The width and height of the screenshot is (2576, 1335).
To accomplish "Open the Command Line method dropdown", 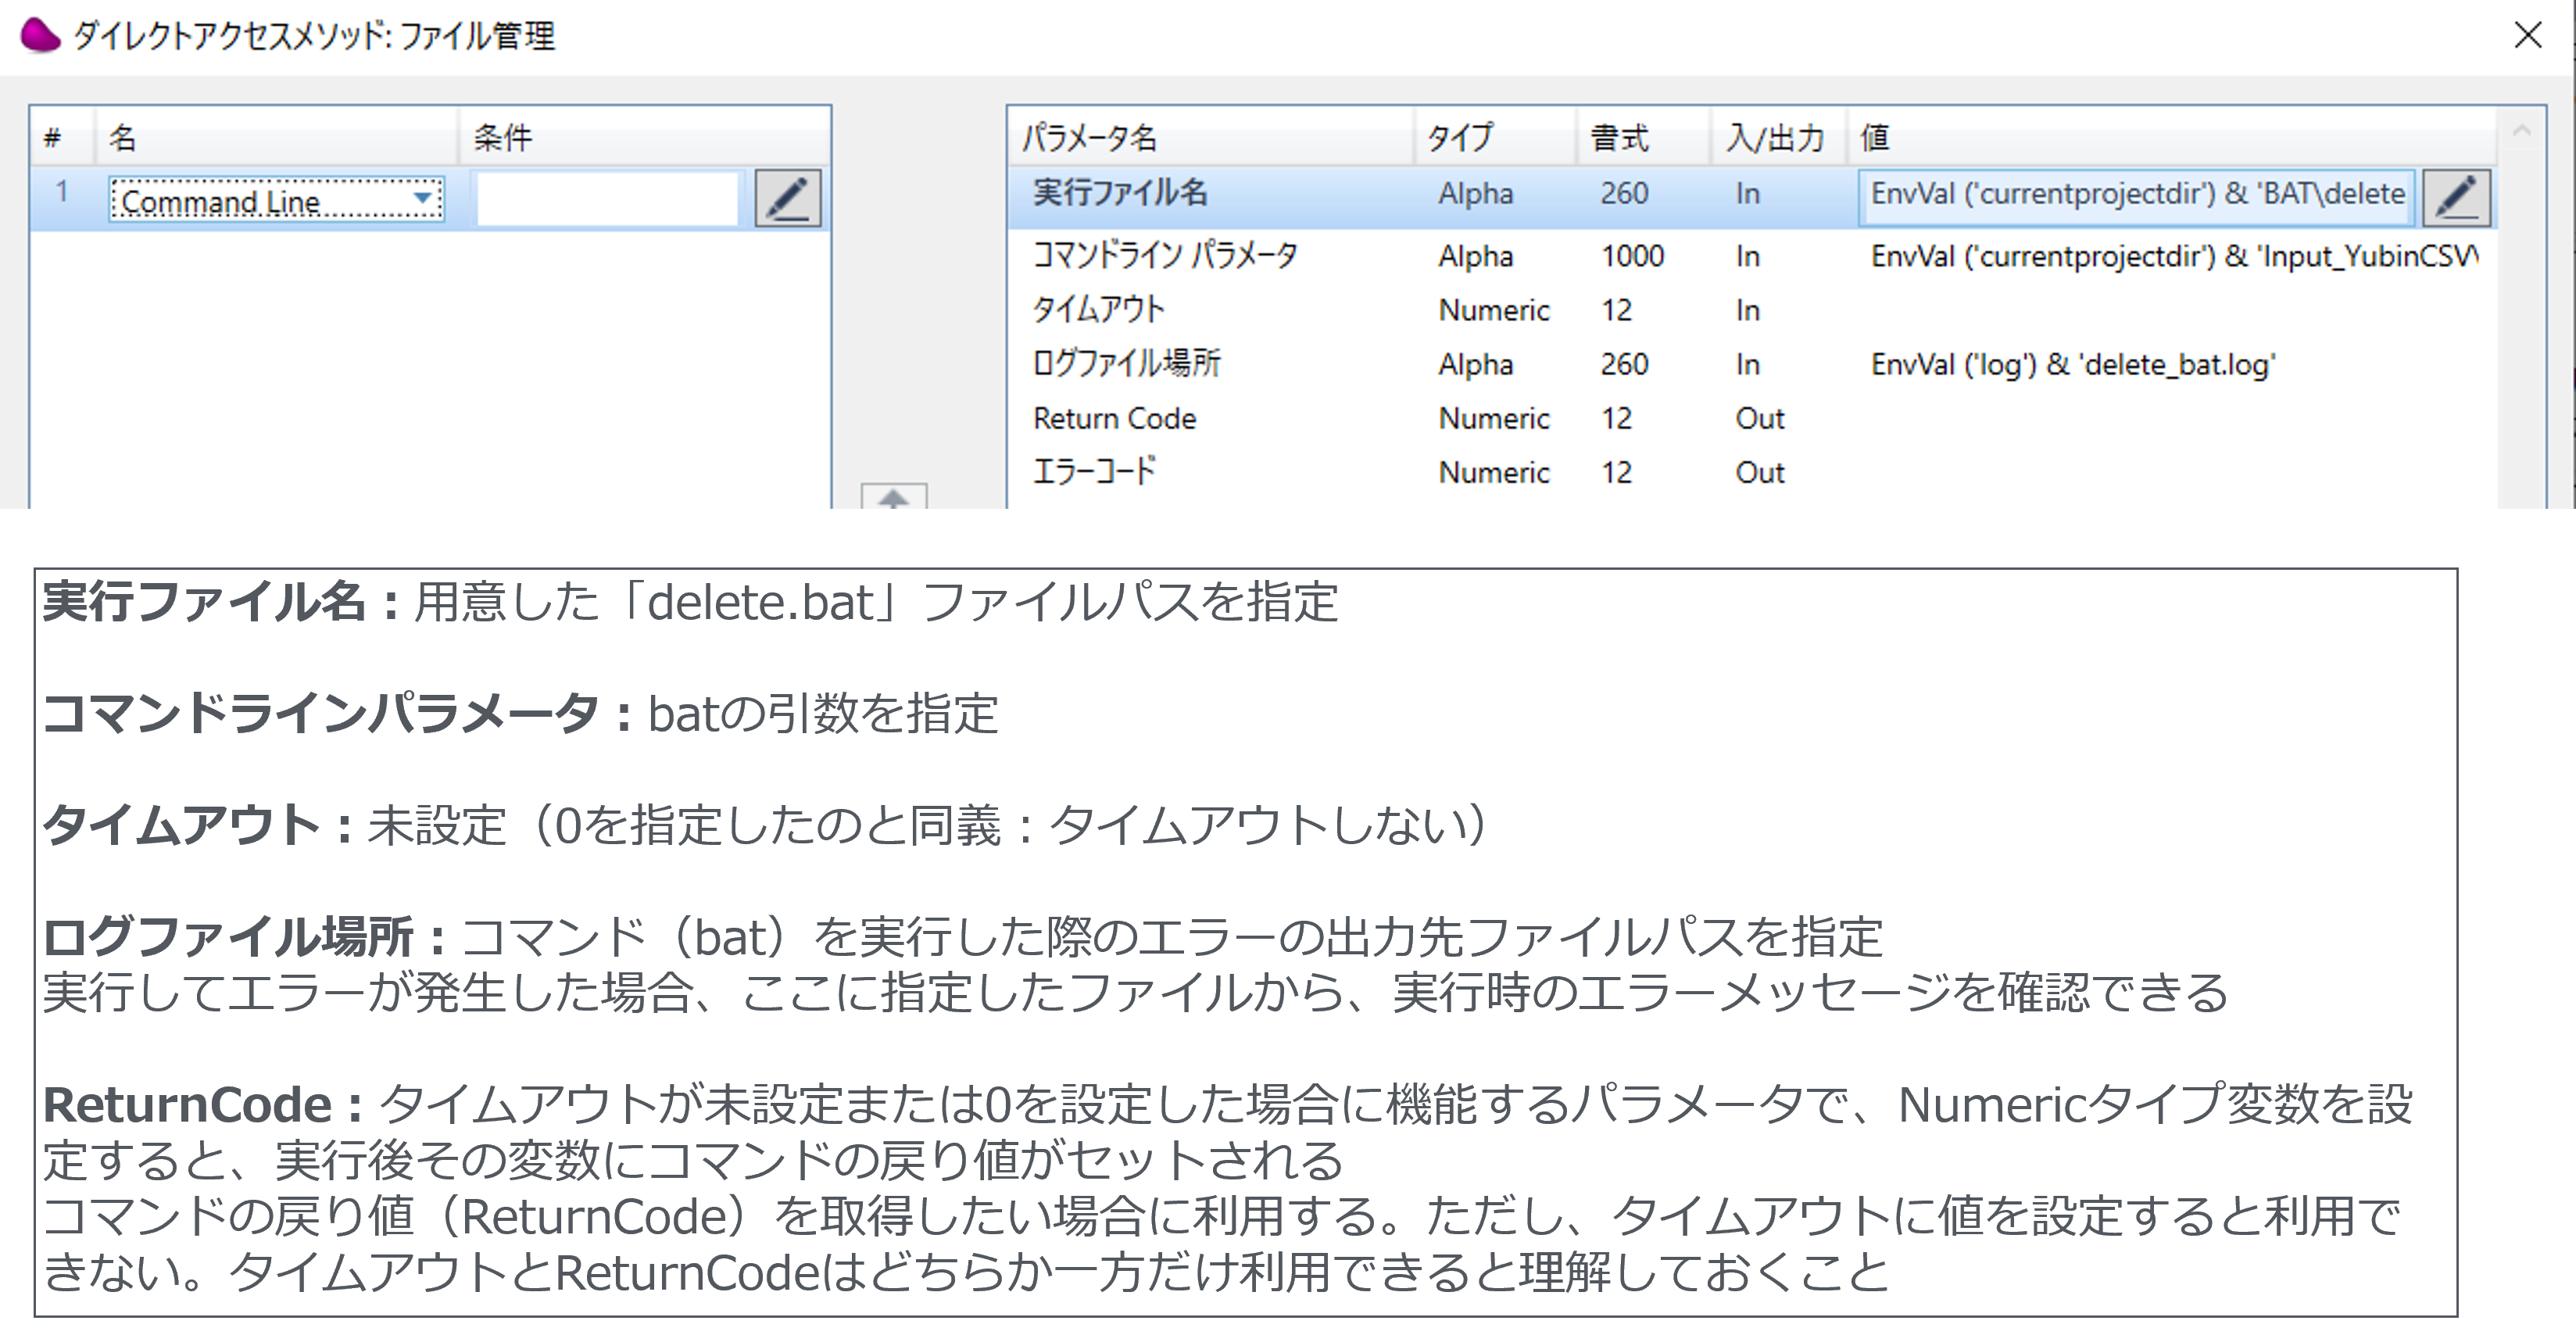I will click(424, 200).
